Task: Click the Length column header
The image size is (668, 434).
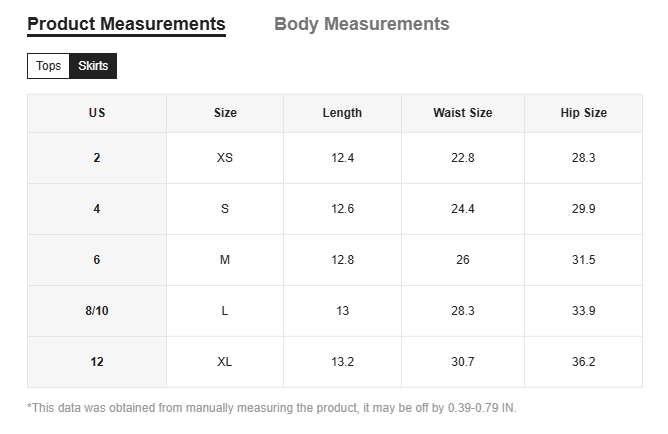Action: click(342, 113)
